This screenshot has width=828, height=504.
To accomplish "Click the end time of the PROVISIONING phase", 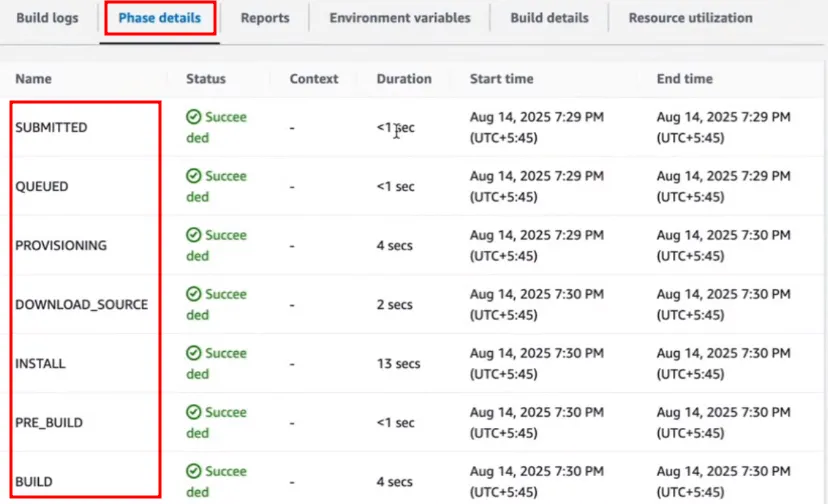I will (723, 246).
